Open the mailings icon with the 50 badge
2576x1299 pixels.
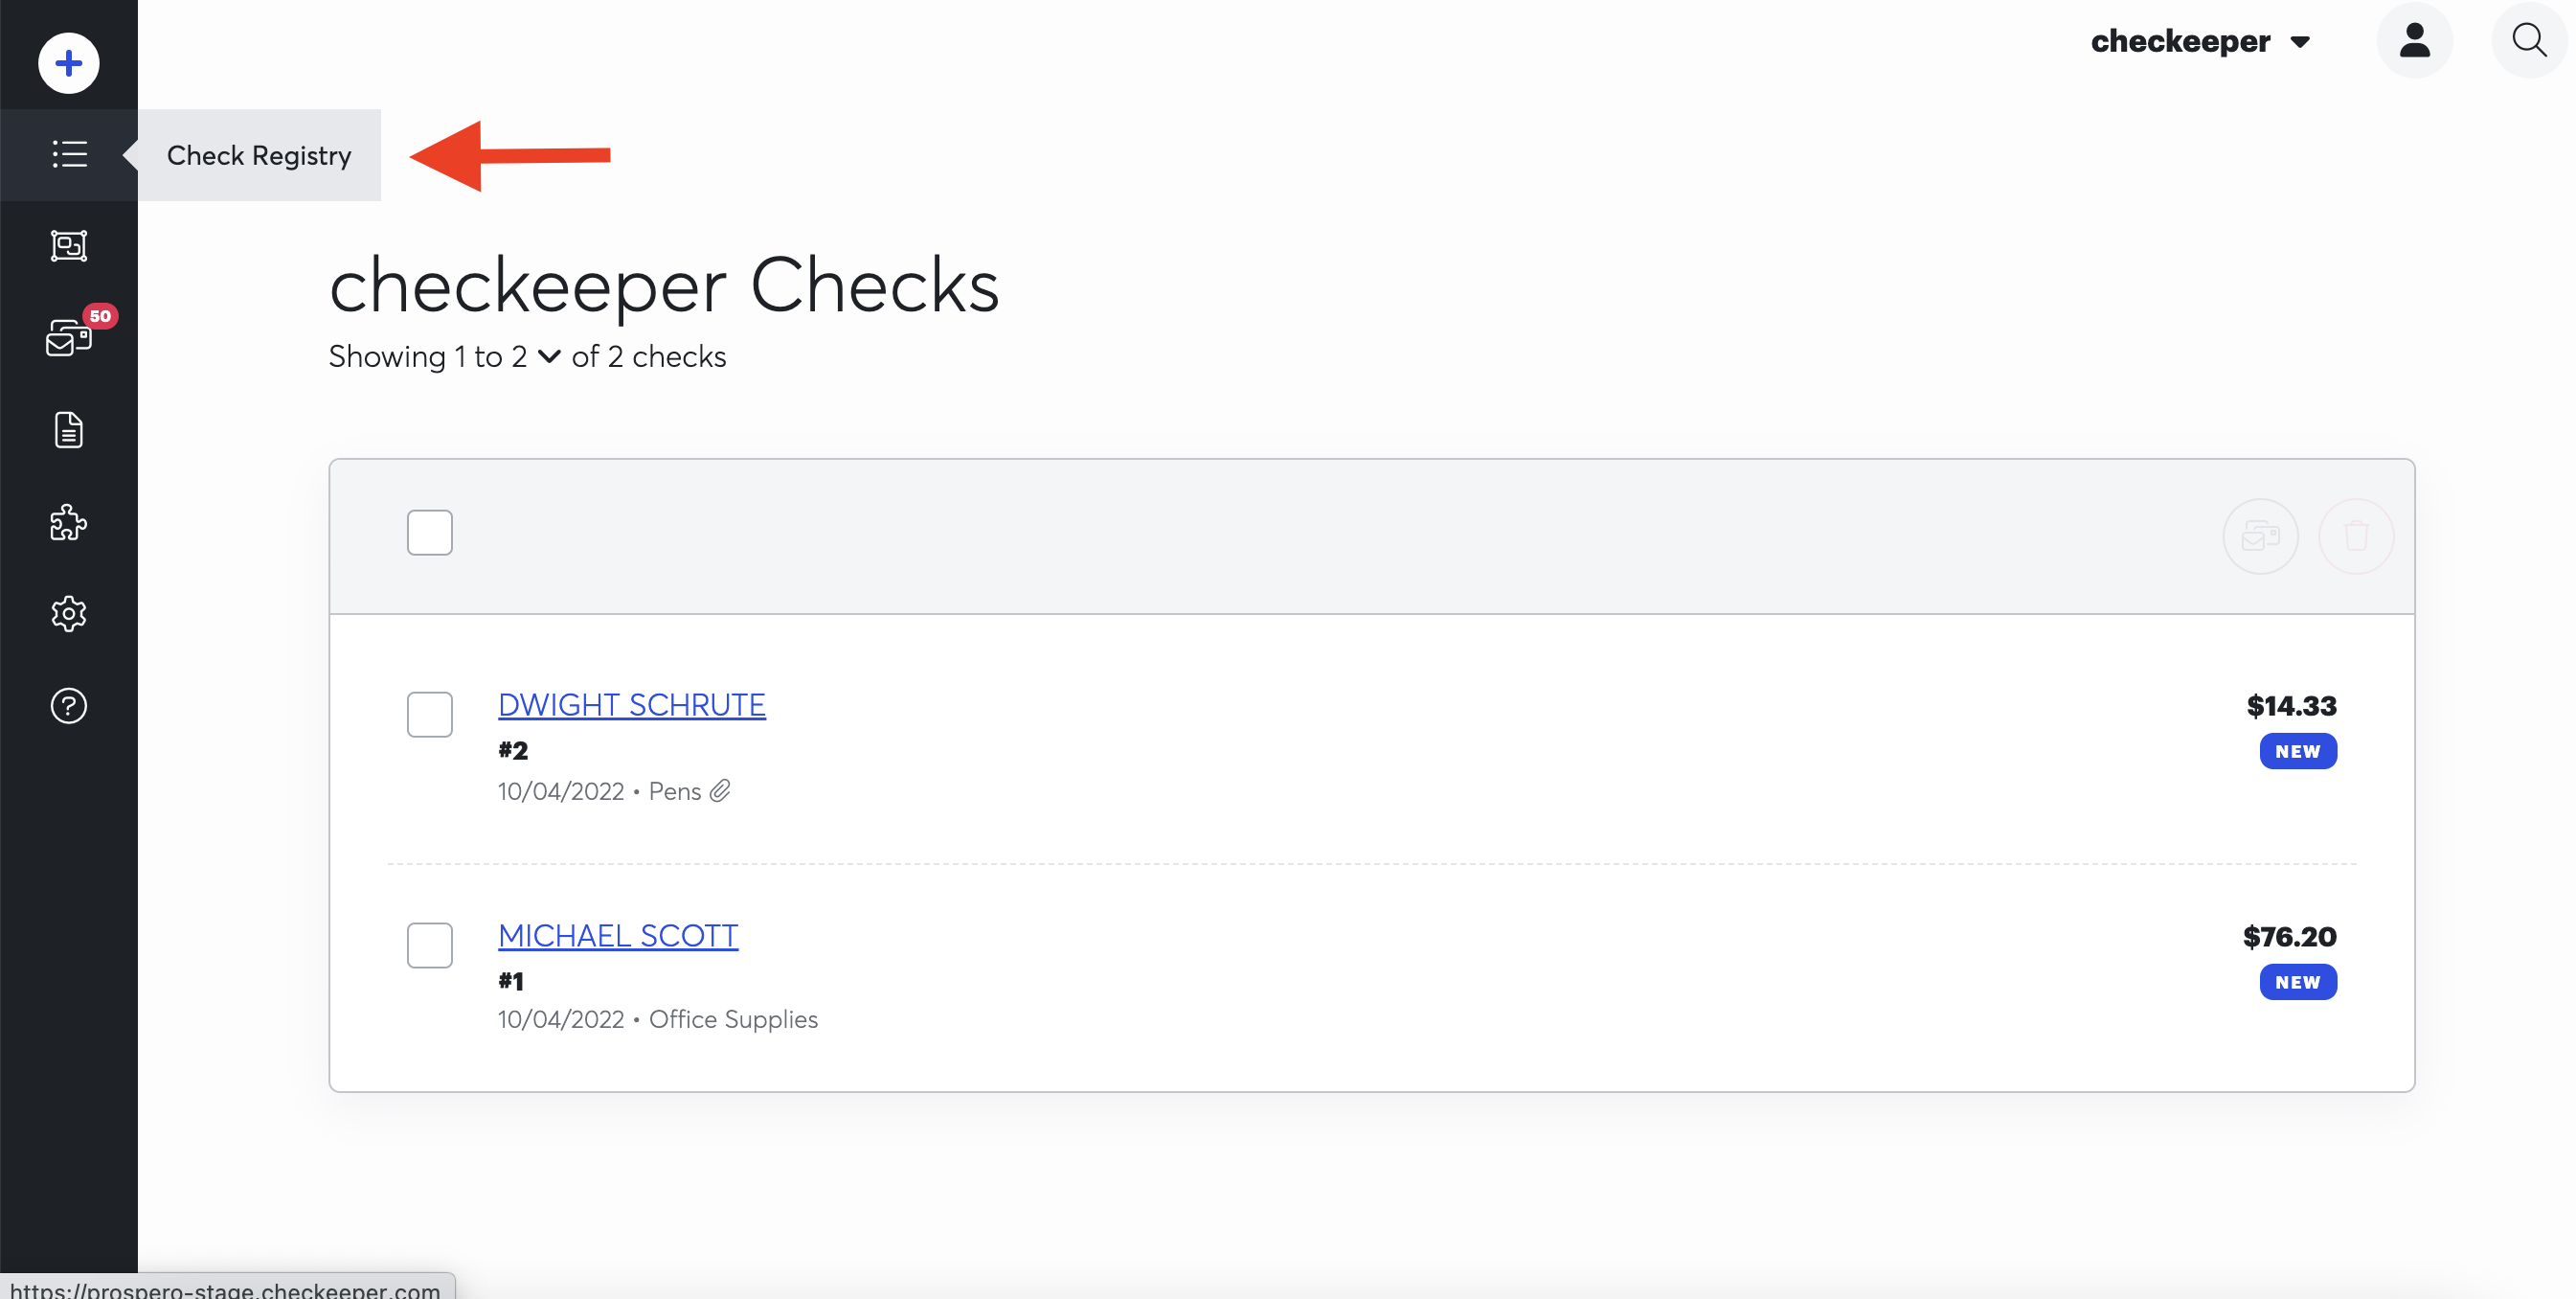[68, 338]
